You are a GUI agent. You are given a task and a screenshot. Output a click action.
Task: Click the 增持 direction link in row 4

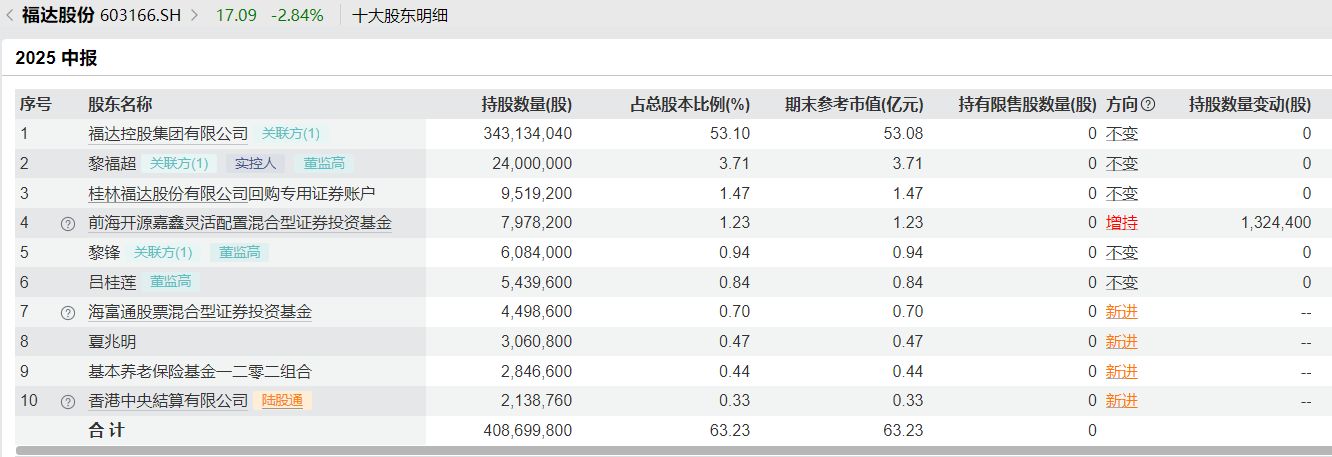[1121, 223]
